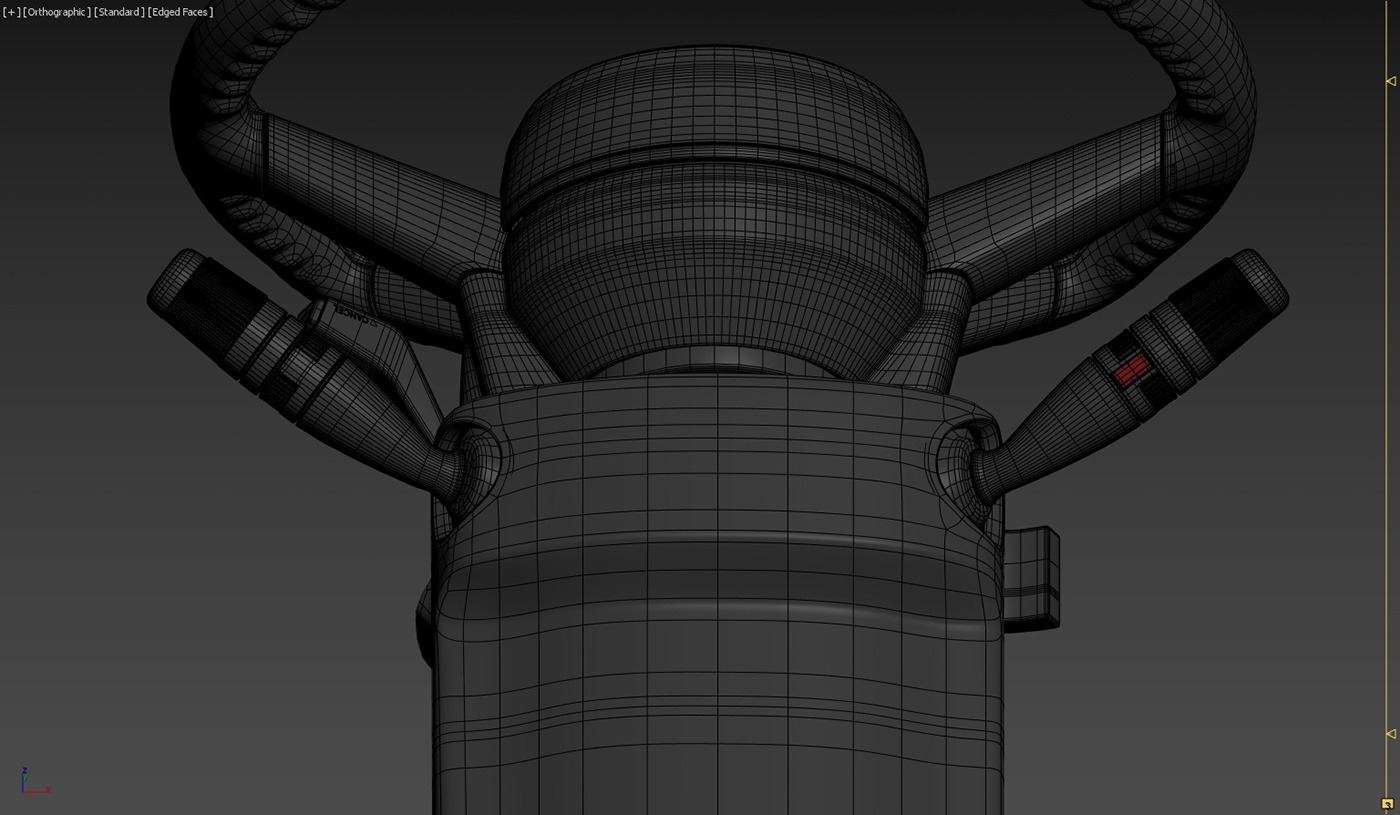
Task: Open the General viewport [+] menu
Action: tap(11, 11)
